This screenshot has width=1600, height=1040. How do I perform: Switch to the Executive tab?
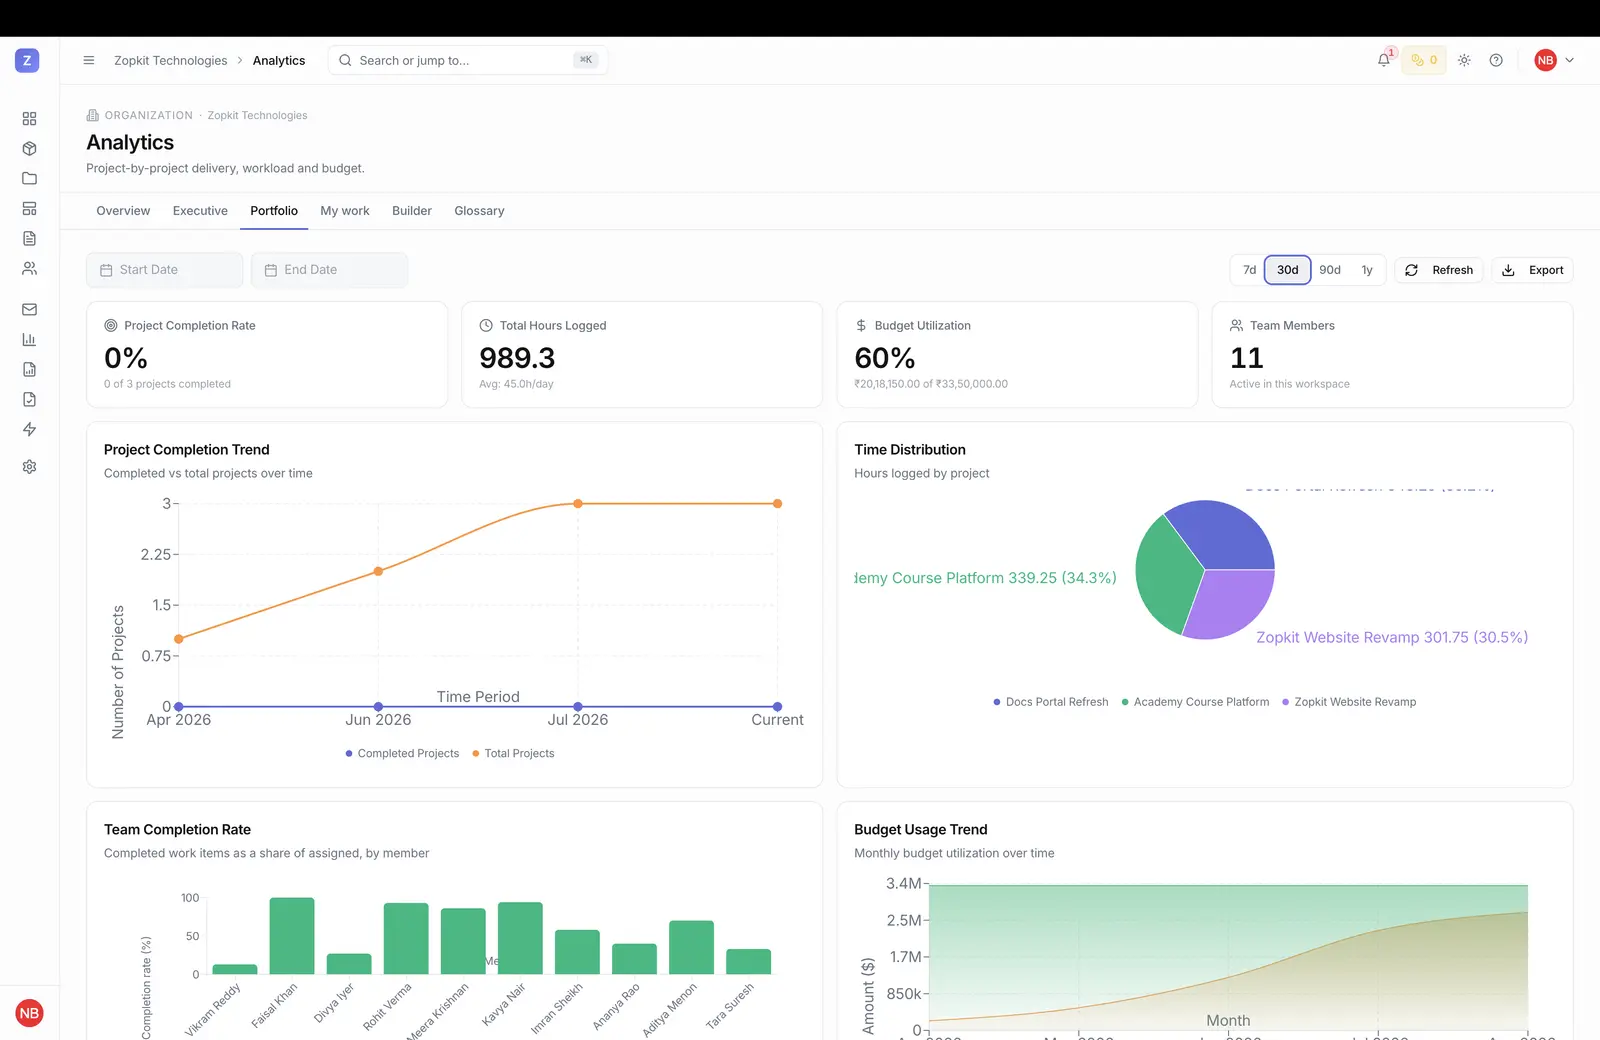click(200, 211)
